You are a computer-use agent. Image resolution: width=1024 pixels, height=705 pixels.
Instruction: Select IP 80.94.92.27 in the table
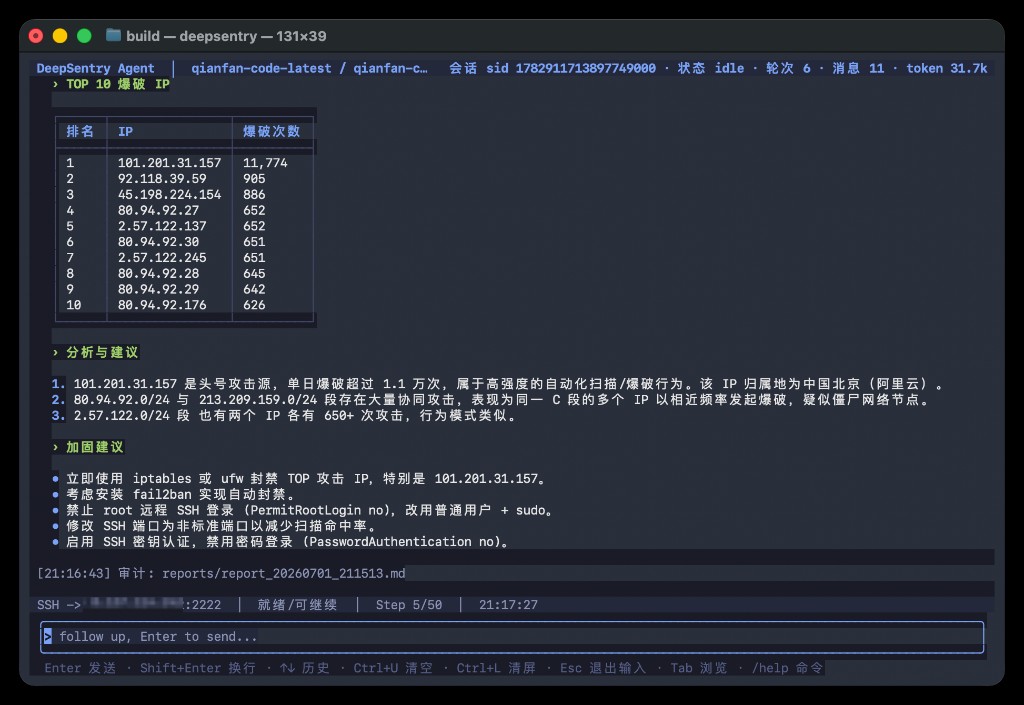(x=158, y=210)
